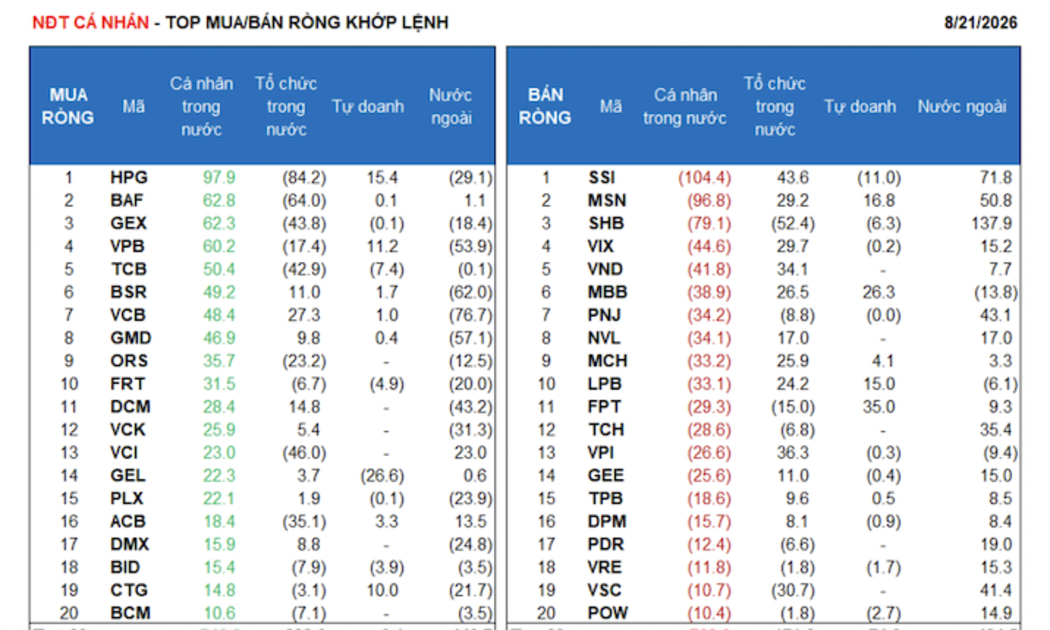
Task: Click the SSI value (104.4) cell
Action: click(x=704, y=177)
